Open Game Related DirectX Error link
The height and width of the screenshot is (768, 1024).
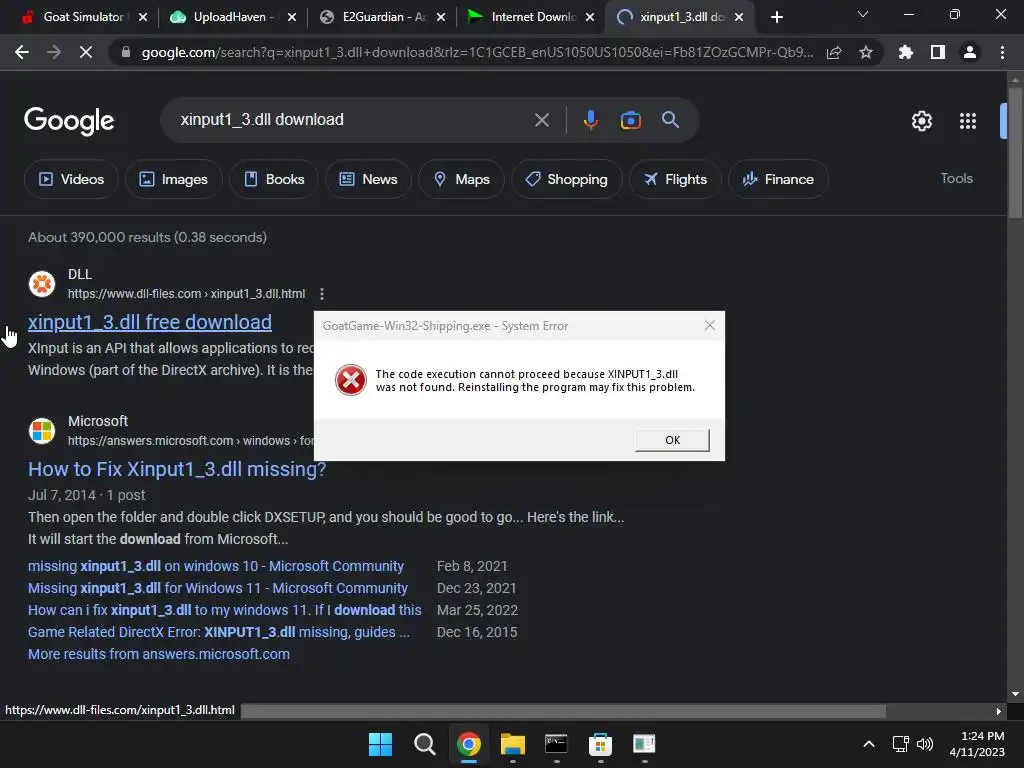click(219, 632)
